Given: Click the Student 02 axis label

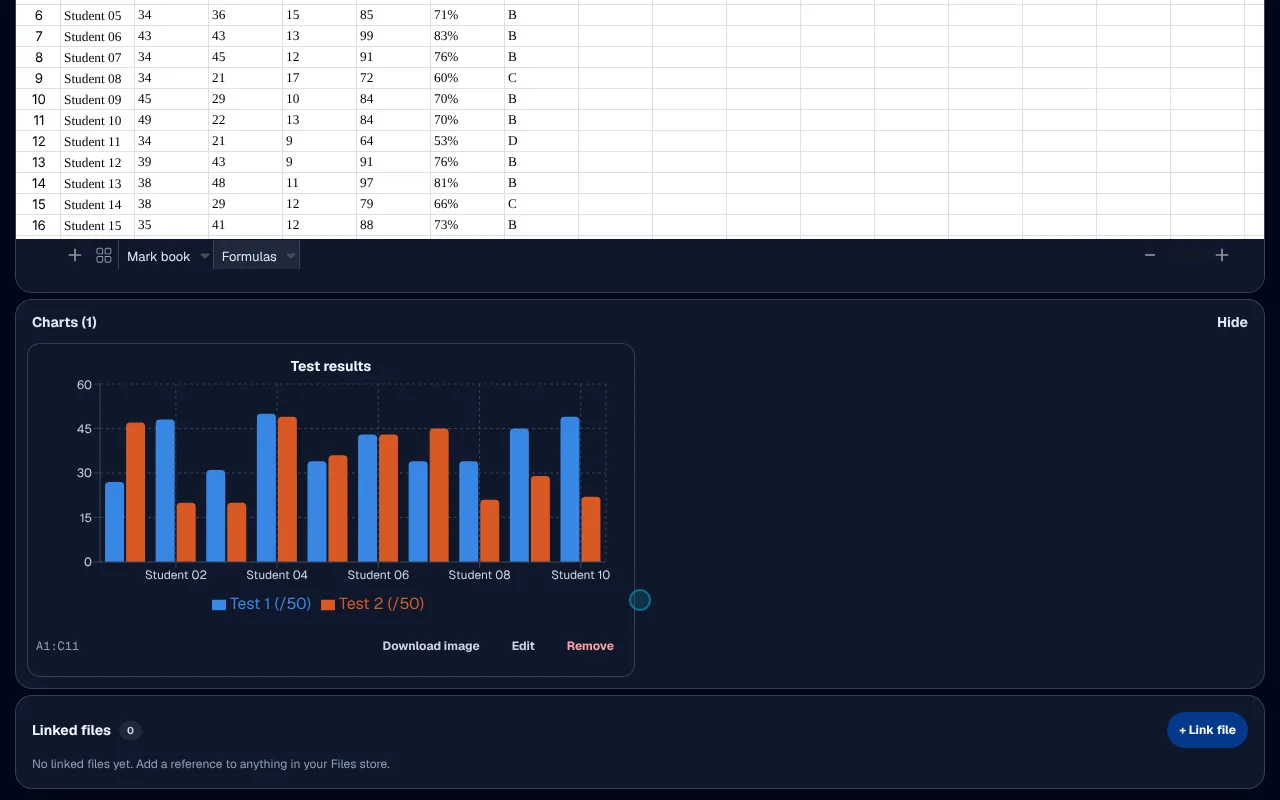Looking at the screenshot, I should point(176,575).
